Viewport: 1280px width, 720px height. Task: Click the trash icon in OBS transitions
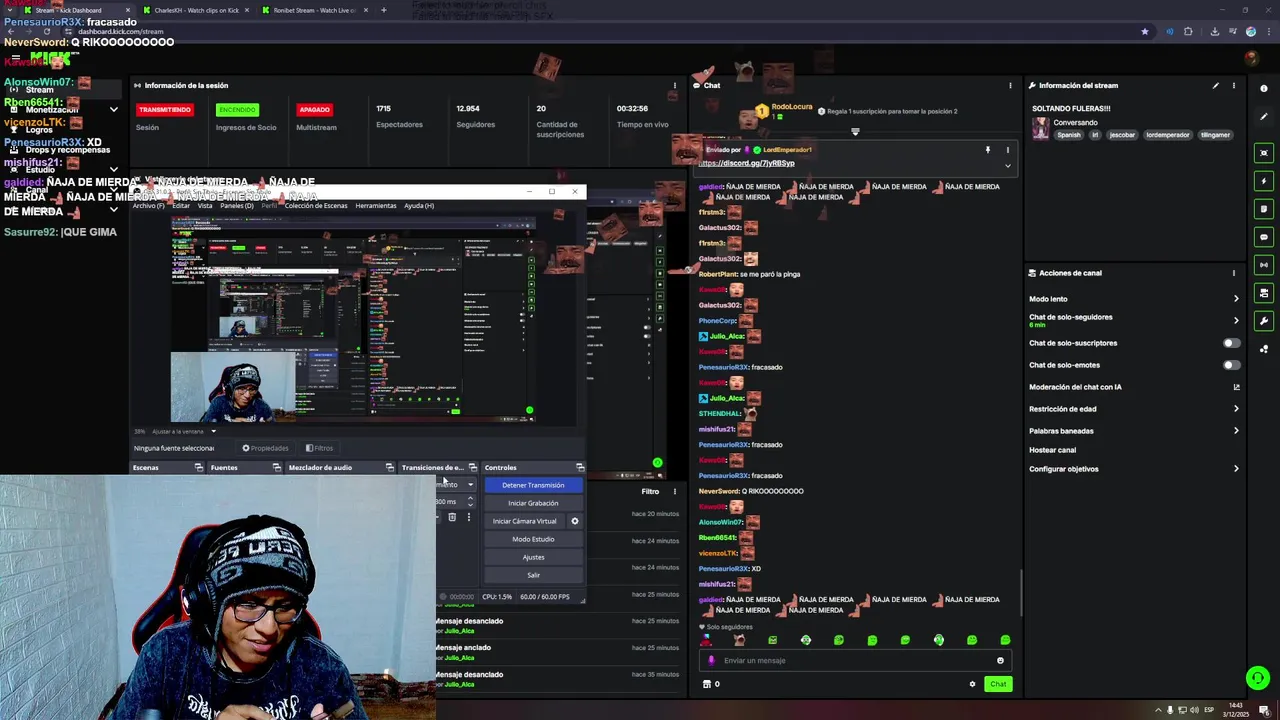coord(452,517)
